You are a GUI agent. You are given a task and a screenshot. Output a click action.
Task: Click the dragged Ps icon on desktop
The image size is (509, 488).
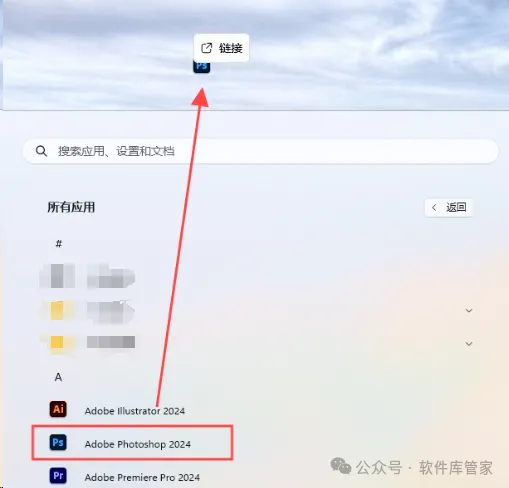pos(202,67)
